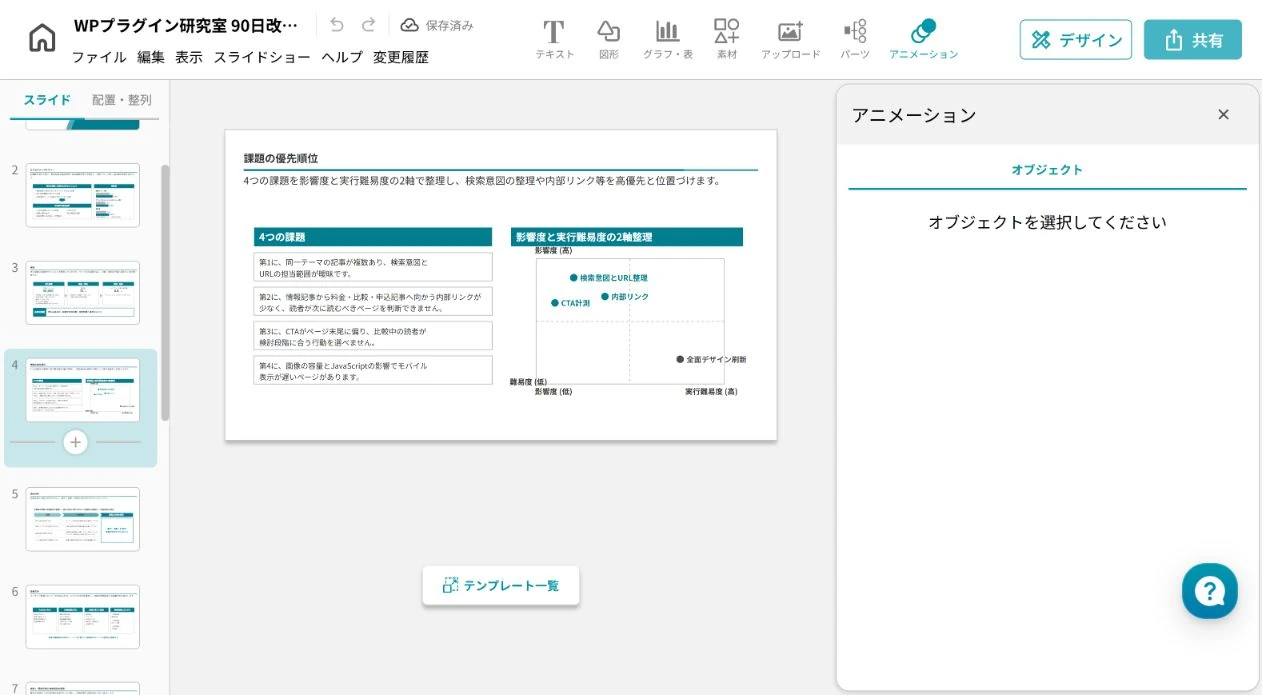This screenshot has width=1262, height=695.
Task: Click the undo arrow icon
Action: point(337,25)
